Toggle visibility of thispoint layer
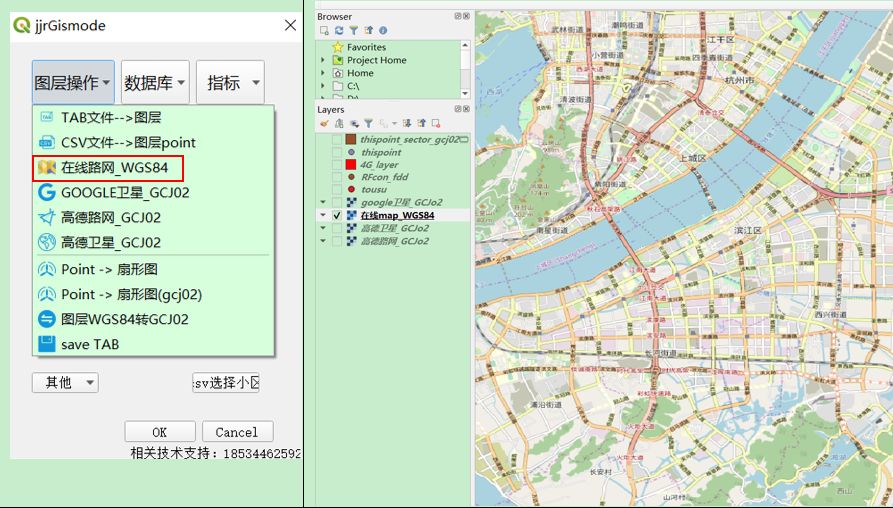 coord(337,153)
